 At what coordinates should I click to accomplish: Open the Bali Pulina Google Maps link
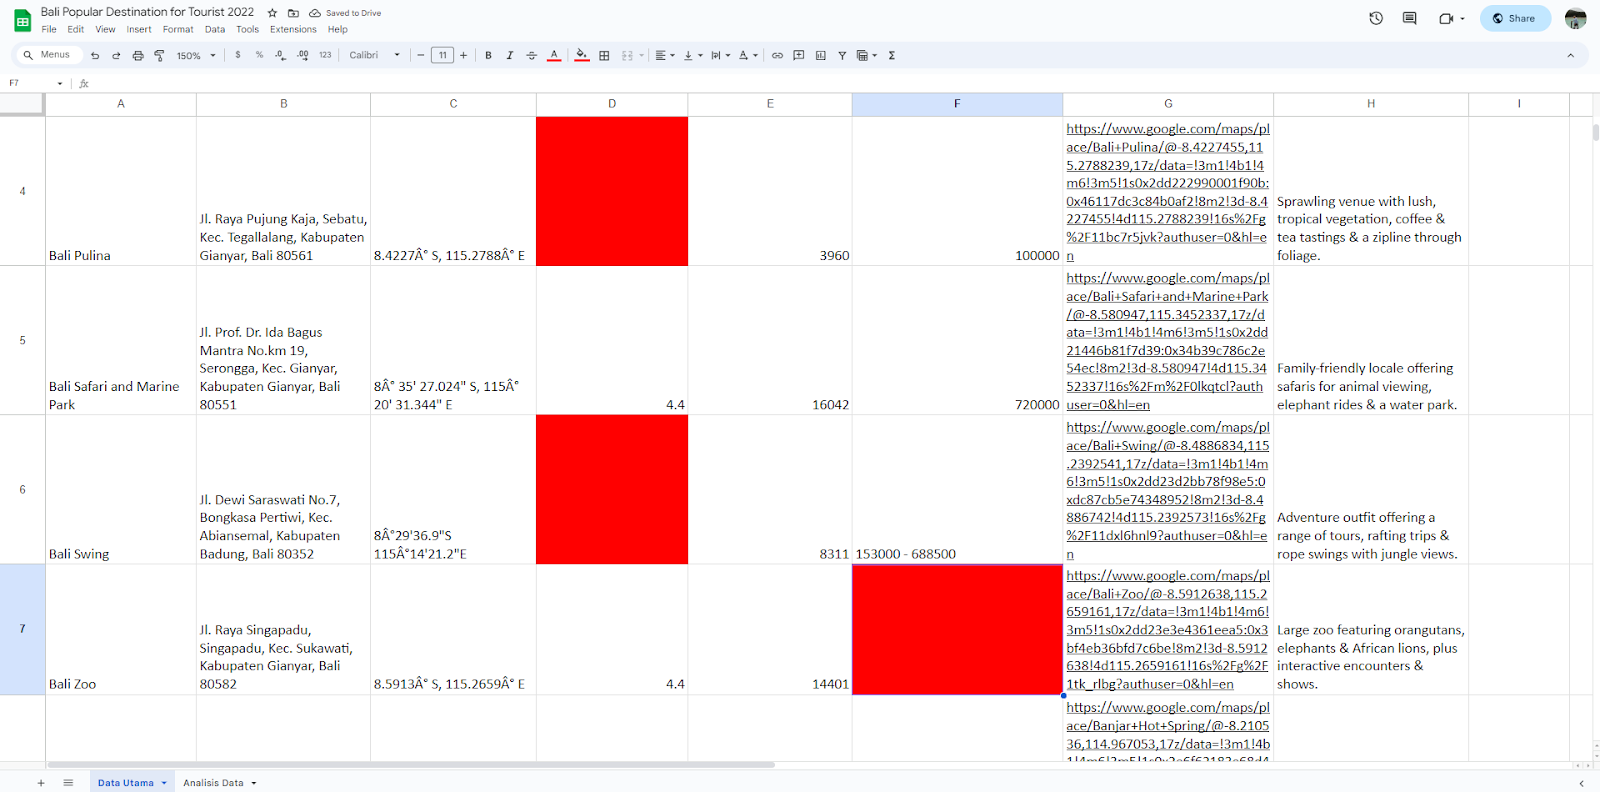[x=1167, y=192]
